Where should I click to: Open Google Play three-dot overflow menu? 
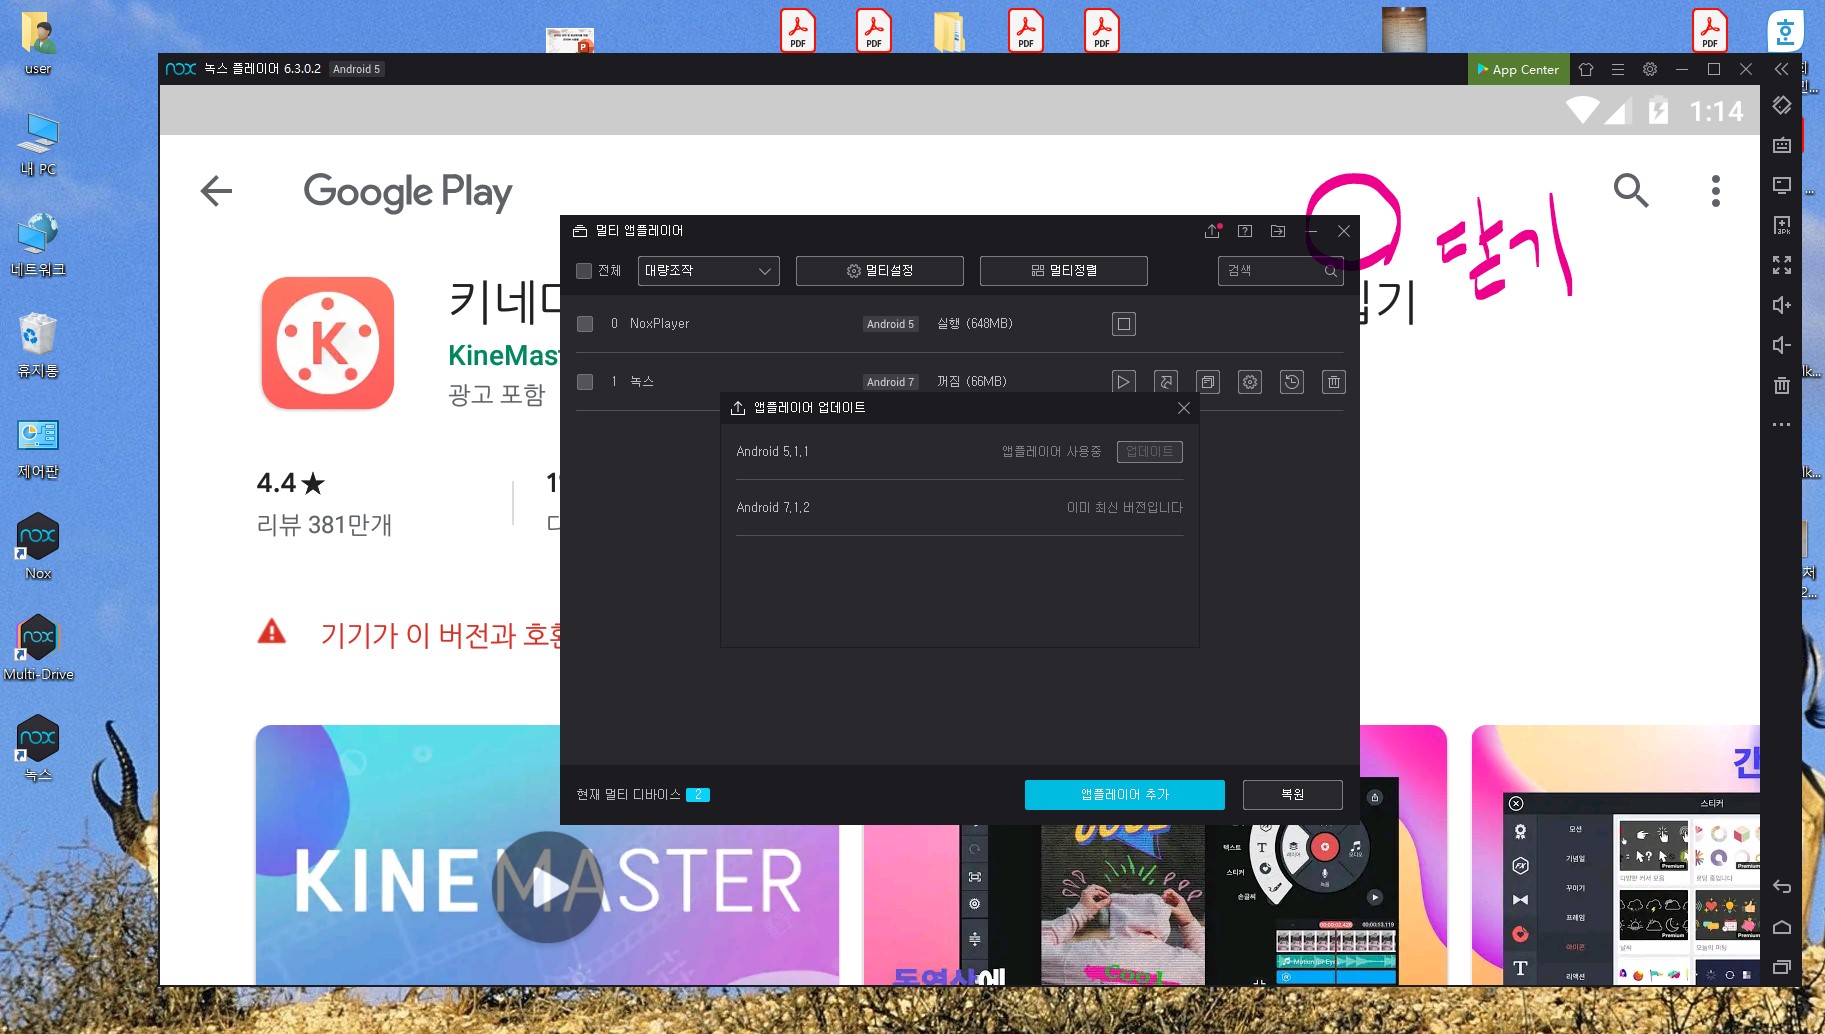tap(1716, 191)
